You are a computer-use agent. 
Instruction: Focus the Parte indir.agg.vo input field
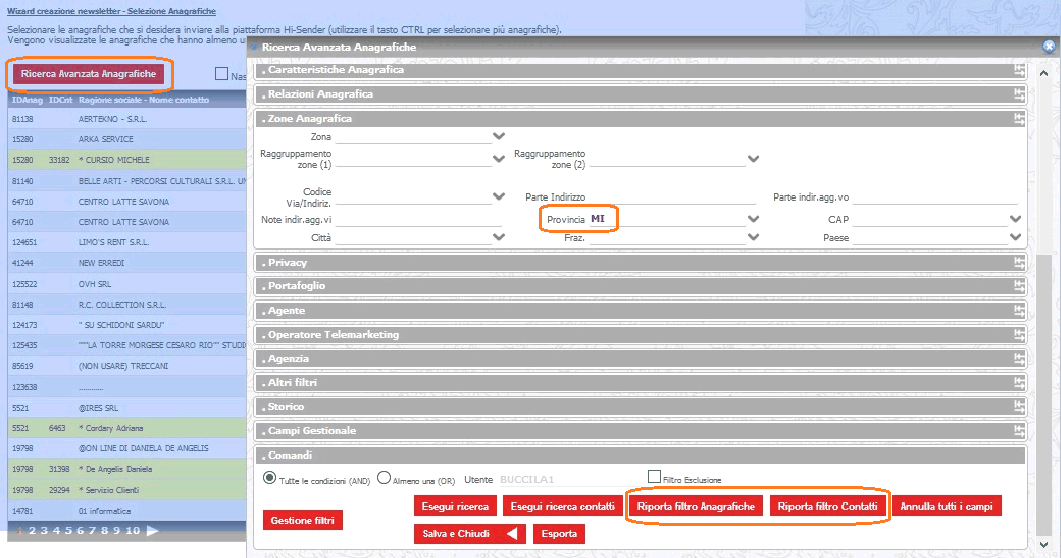[x=935, y=197]
